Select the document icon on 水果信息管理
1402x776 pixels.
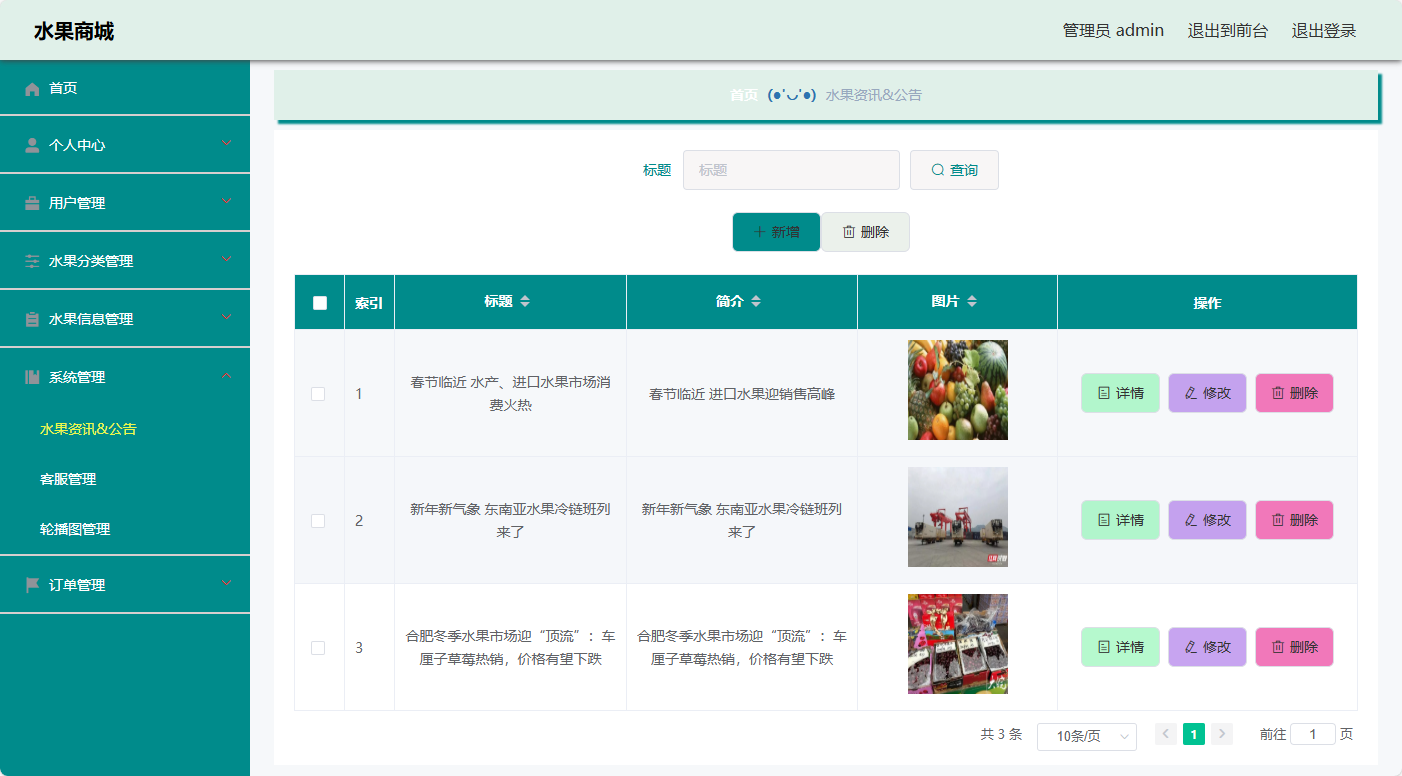click(x=31, y=318)
